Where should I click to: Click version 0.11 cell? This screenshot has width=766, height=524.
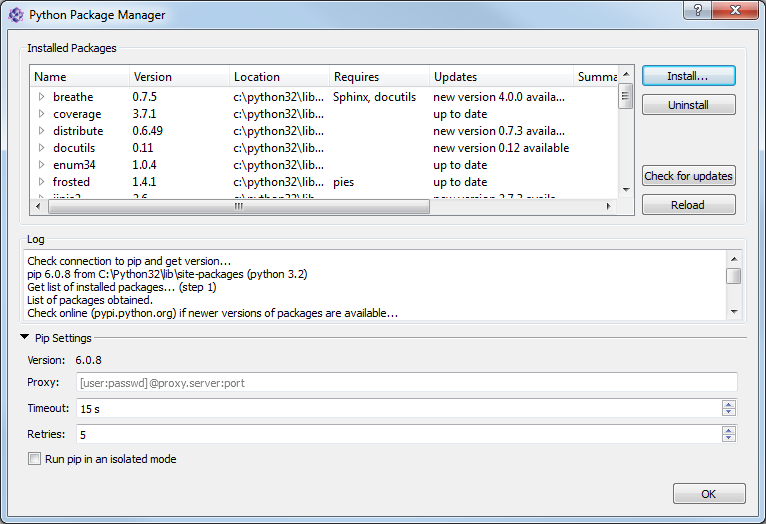pyautogui.click(x=143, y=147)
